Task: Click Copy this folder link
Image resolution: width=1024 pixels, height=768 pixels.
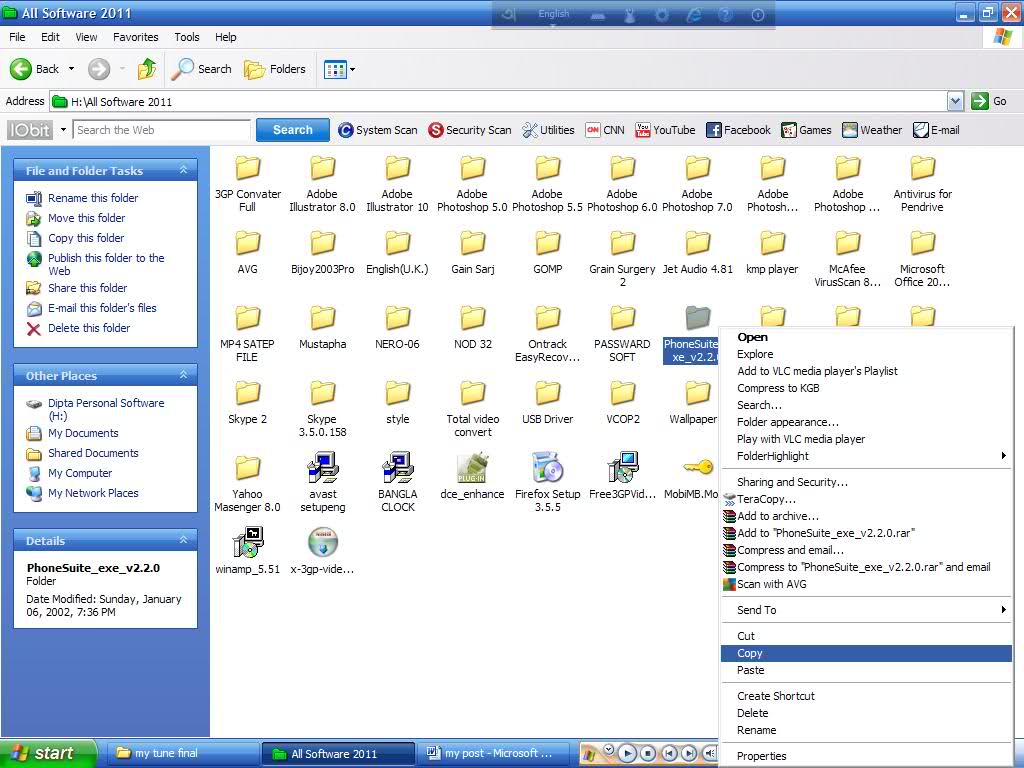Action: pos(86,238)
